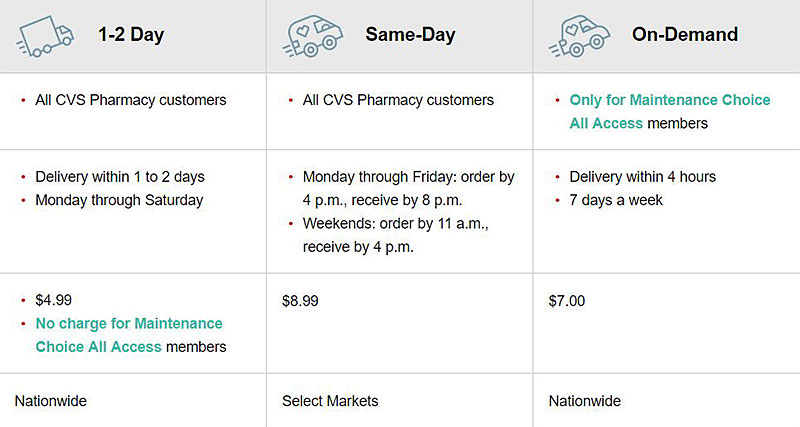Click the $7.00 On-Demand price
This screenshot has width=800, height=427.
click(567, 300)
